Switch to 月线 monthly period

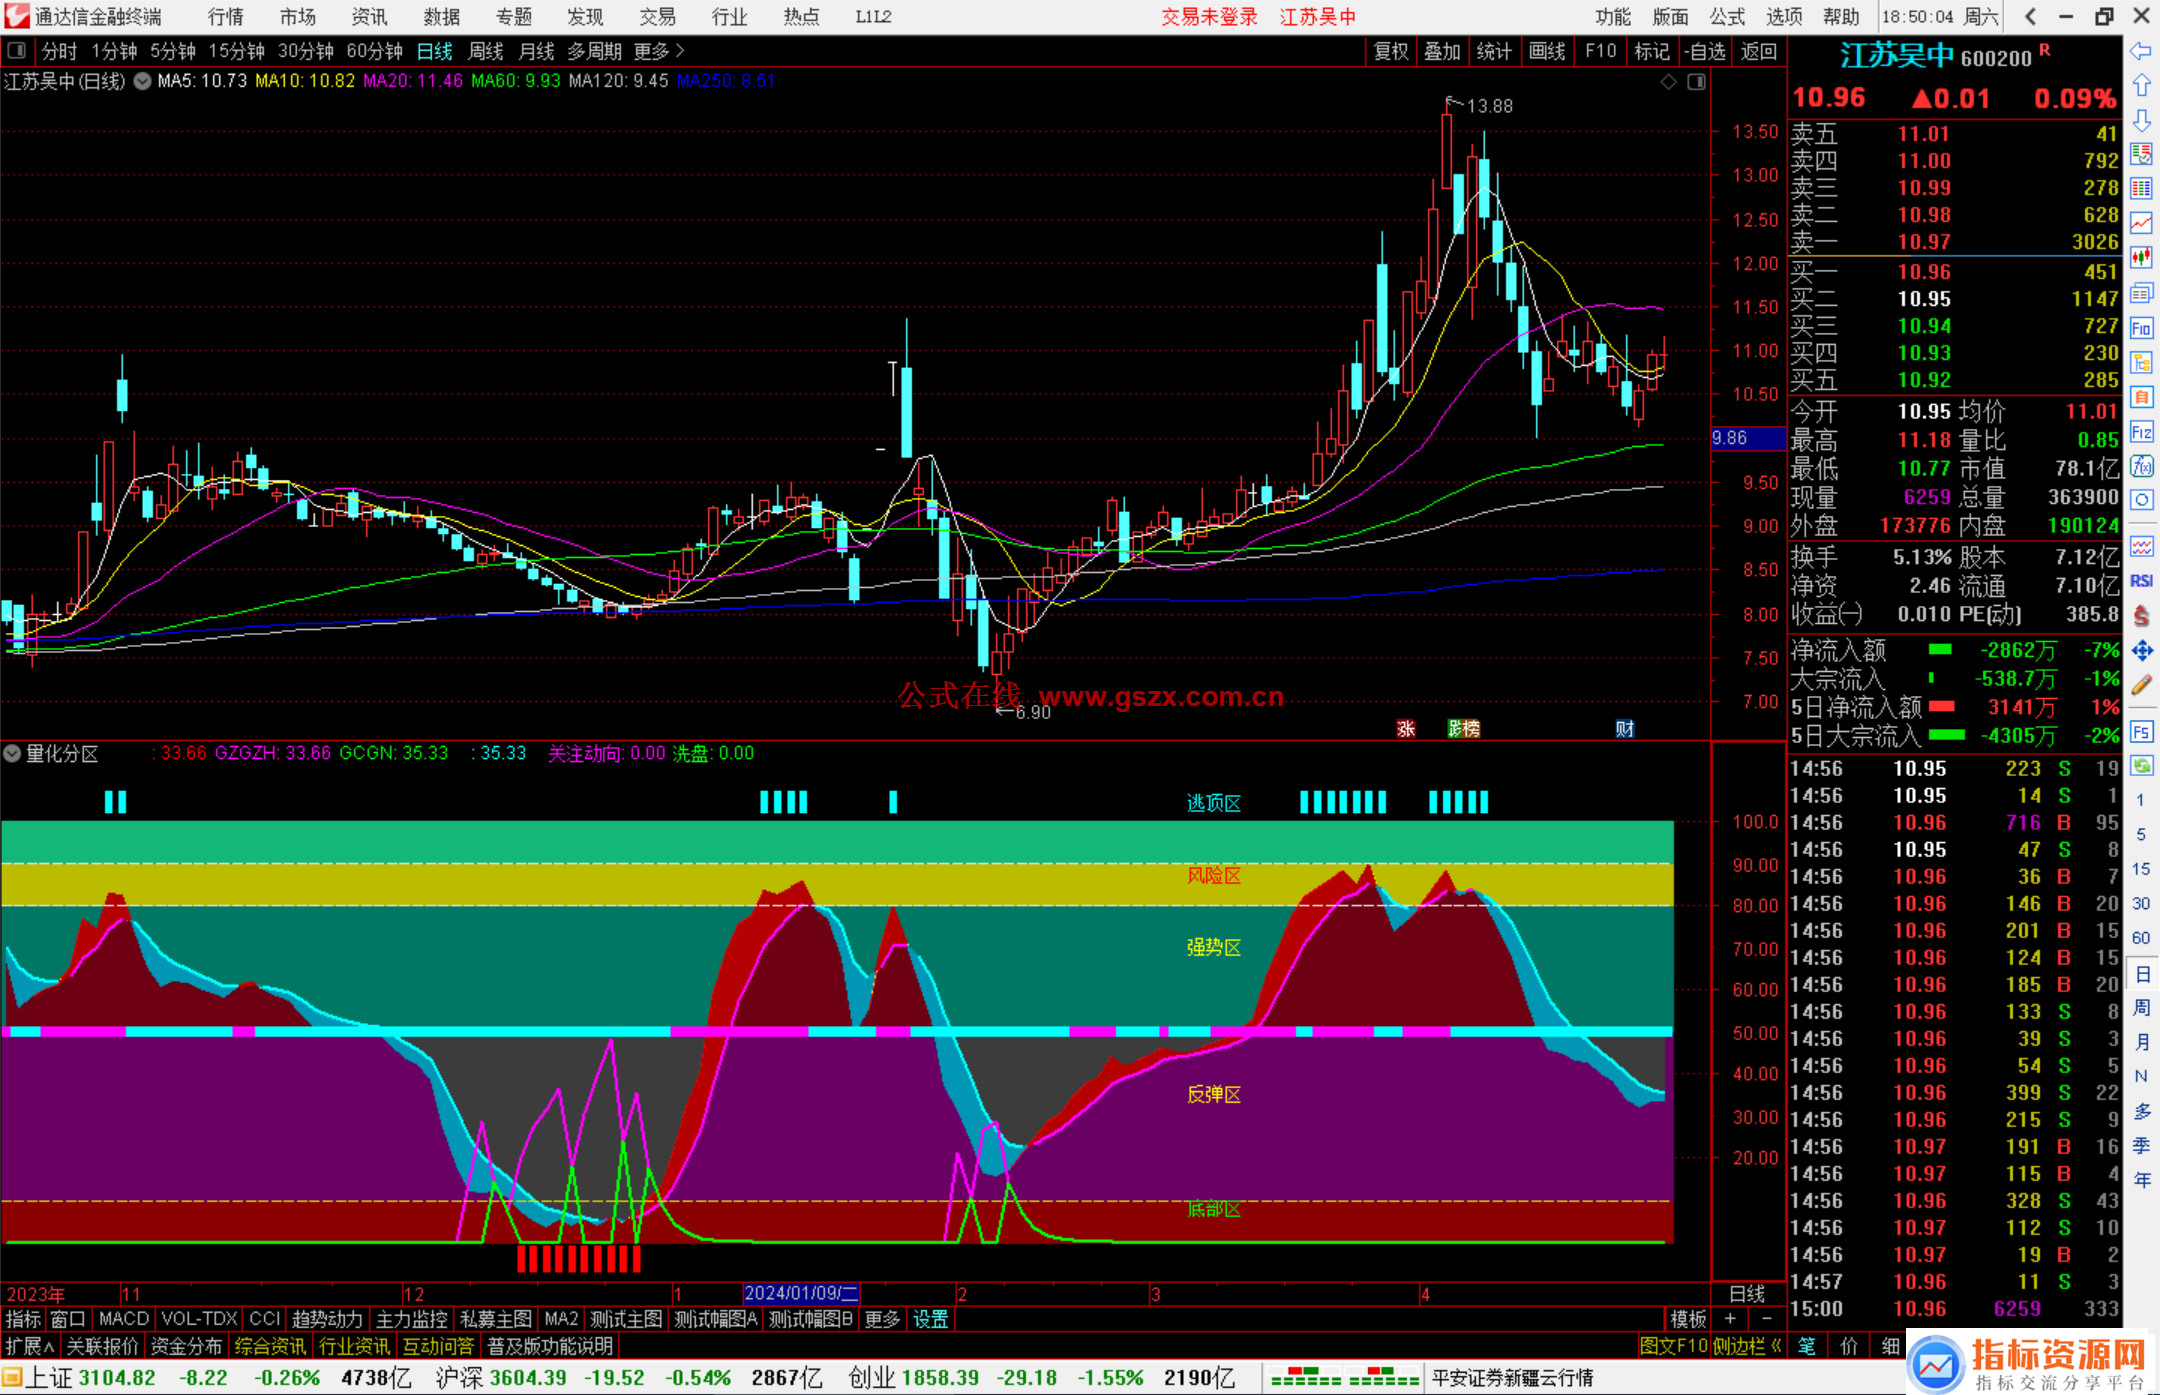pos(537,51)
